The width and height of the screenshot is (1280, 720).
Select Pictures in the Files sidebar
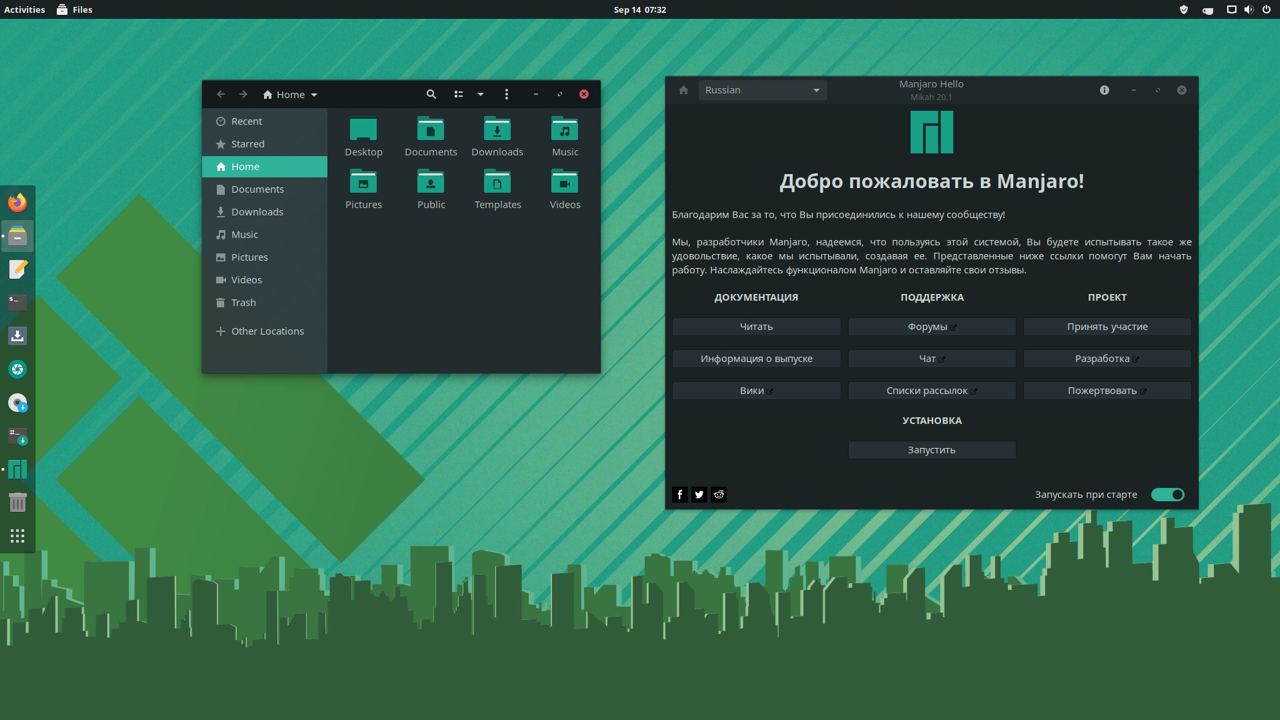[265, 257]
